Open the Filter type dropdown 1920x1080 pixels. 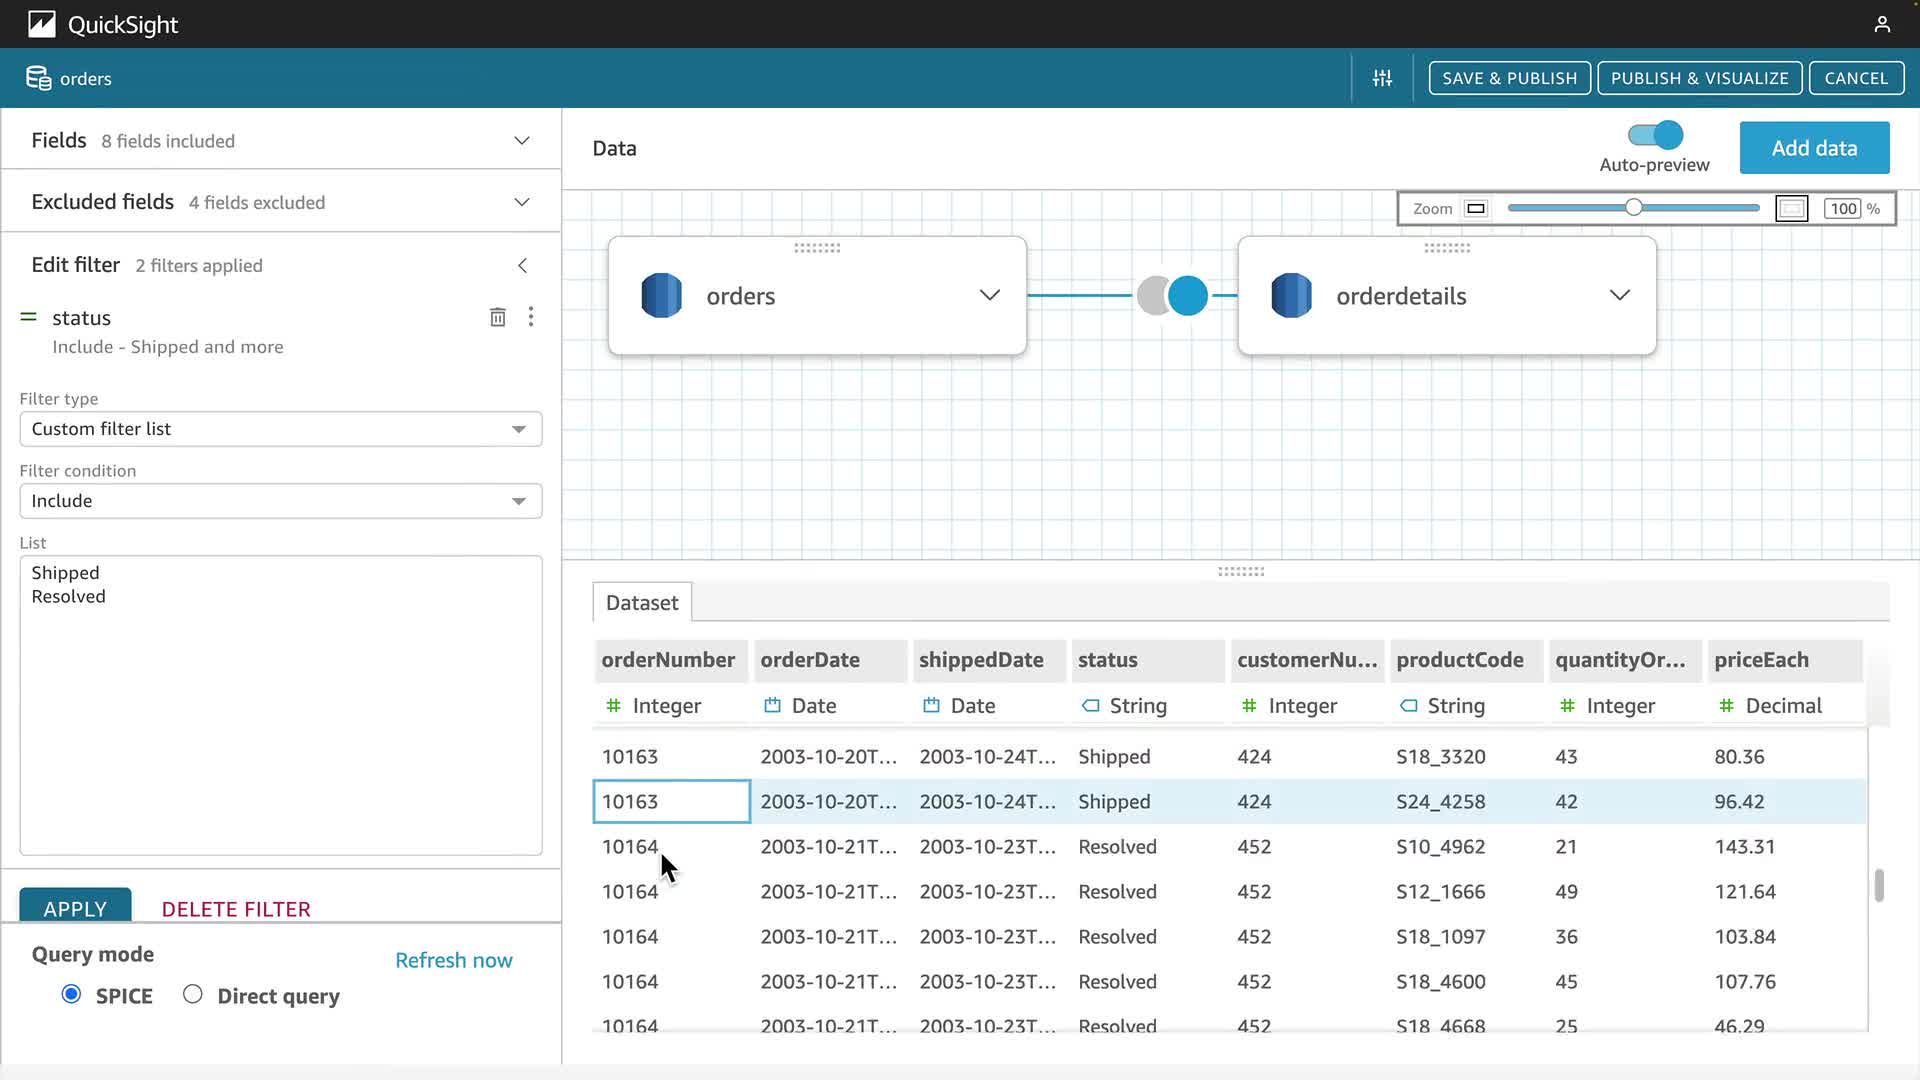[281, 429]
